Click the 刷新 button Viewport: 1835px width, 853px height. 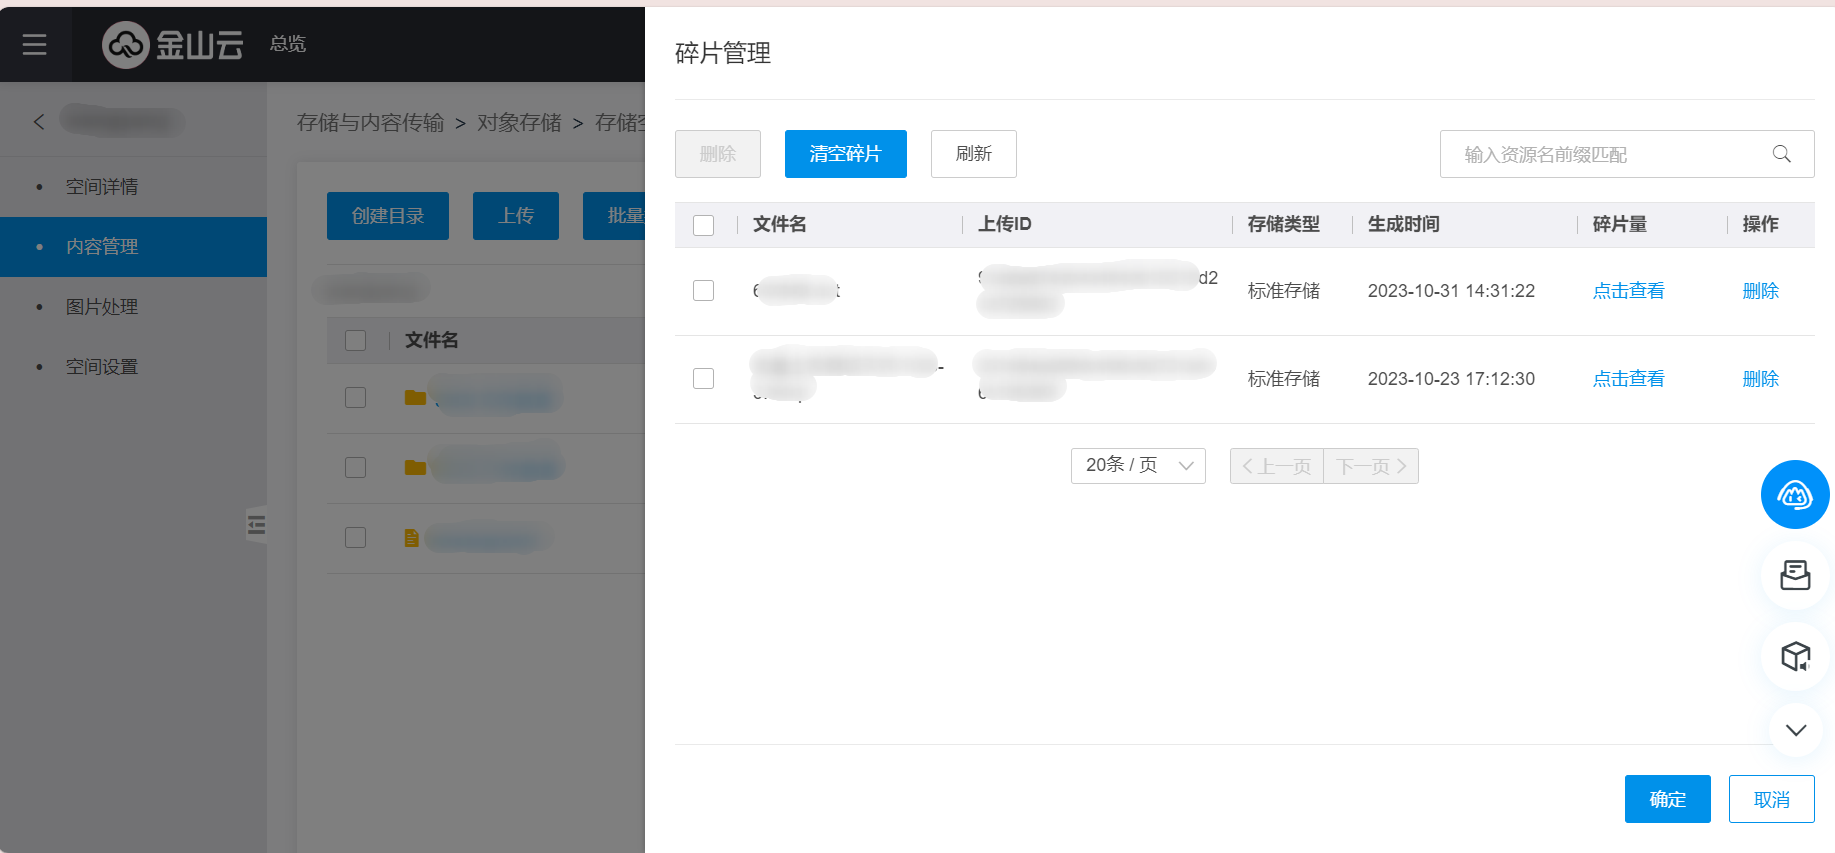[x=974, y=154]
